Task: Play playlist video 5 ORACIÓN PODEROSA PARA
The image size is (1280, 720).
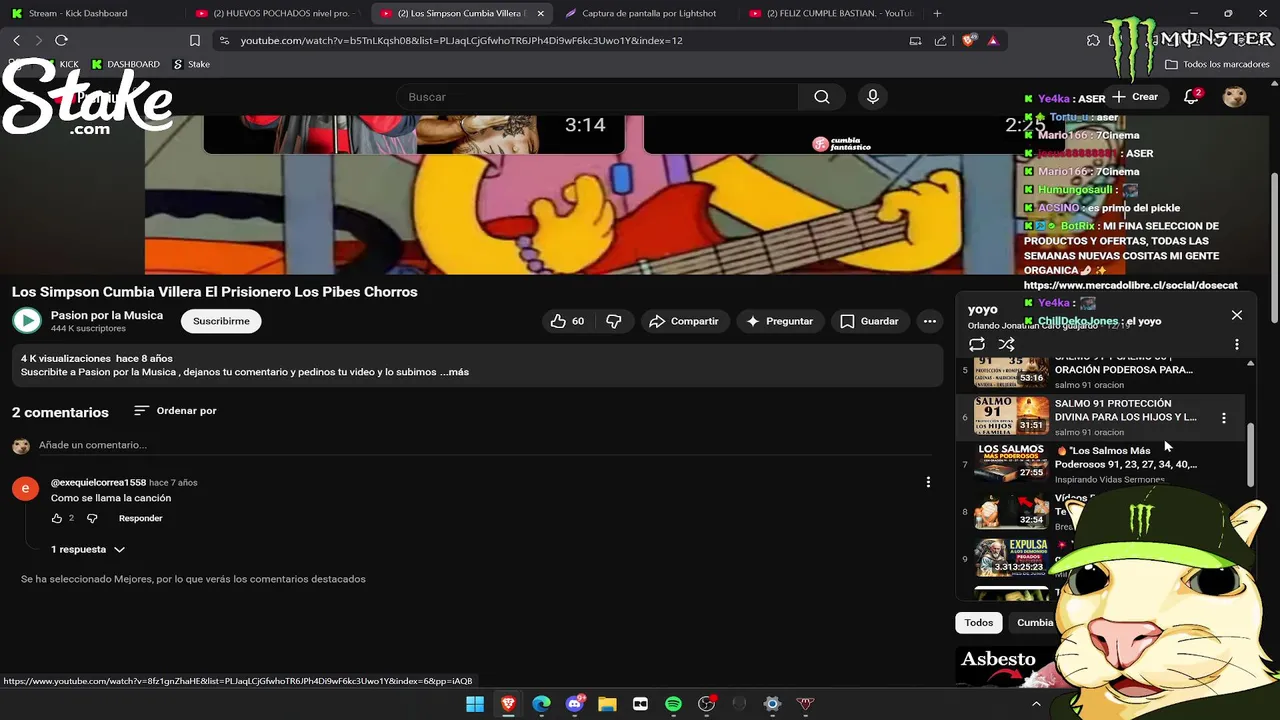Action: (1102, 370)
